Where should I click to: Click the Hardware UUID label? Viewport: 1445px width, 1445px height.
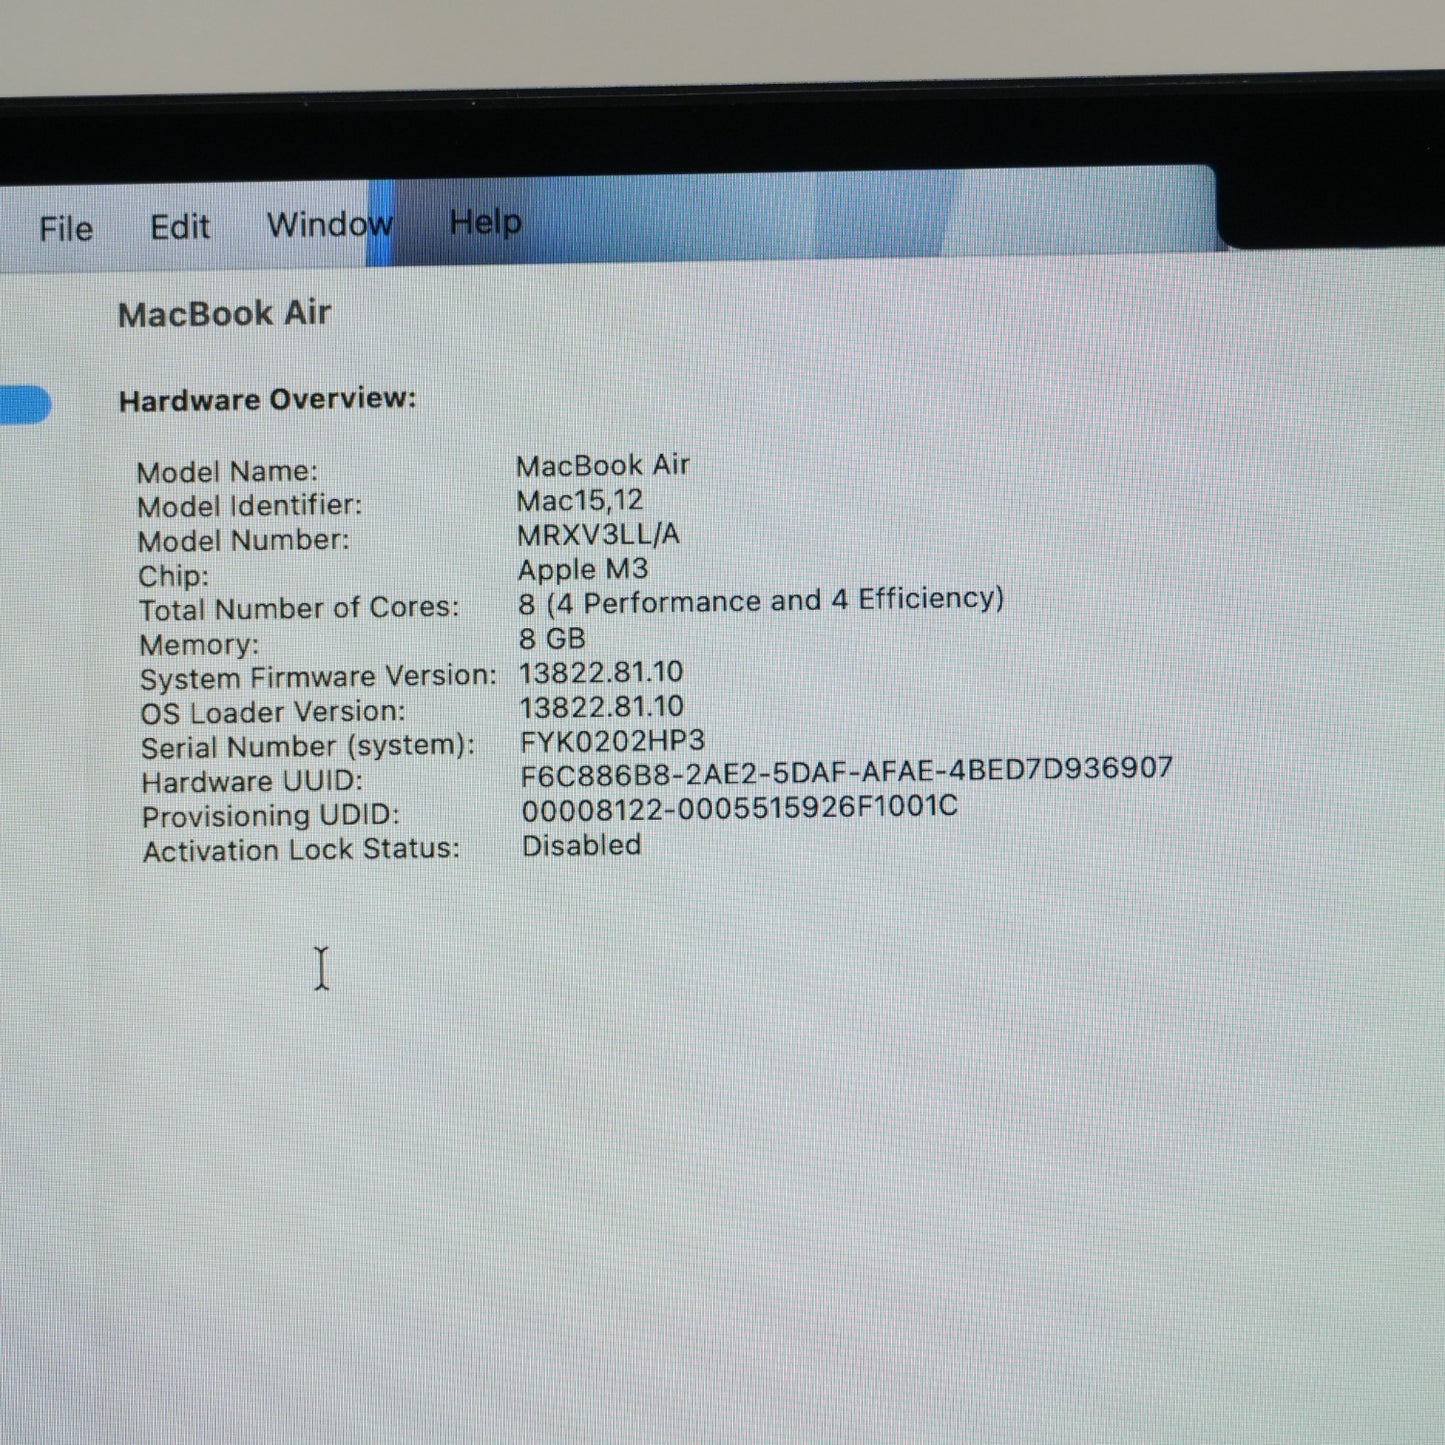[252, 782]
